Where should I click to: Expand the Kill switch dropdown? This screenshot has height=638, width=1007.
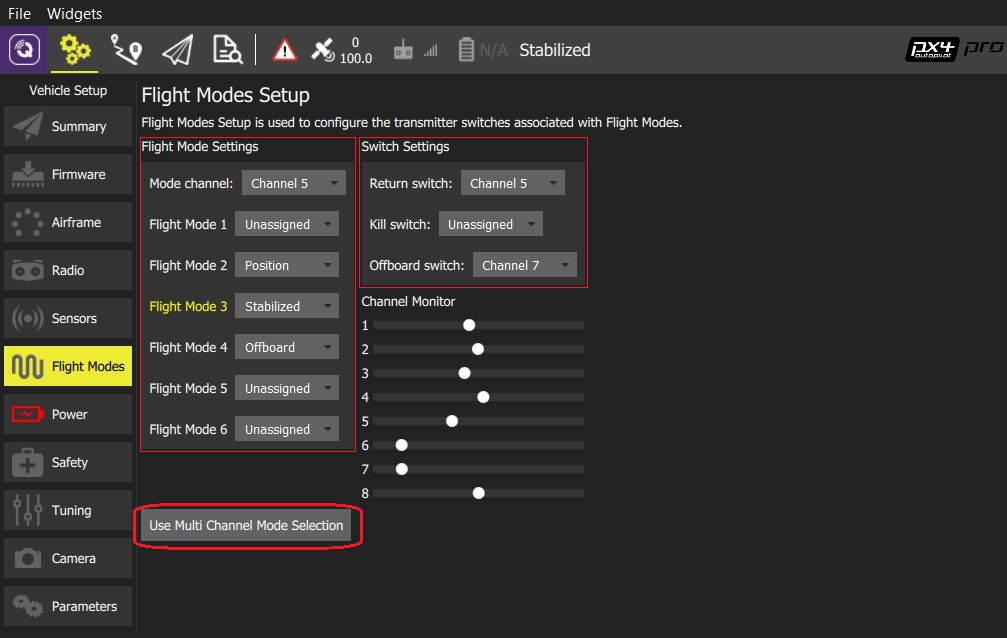pyautogui.click(x=491, y=224)
